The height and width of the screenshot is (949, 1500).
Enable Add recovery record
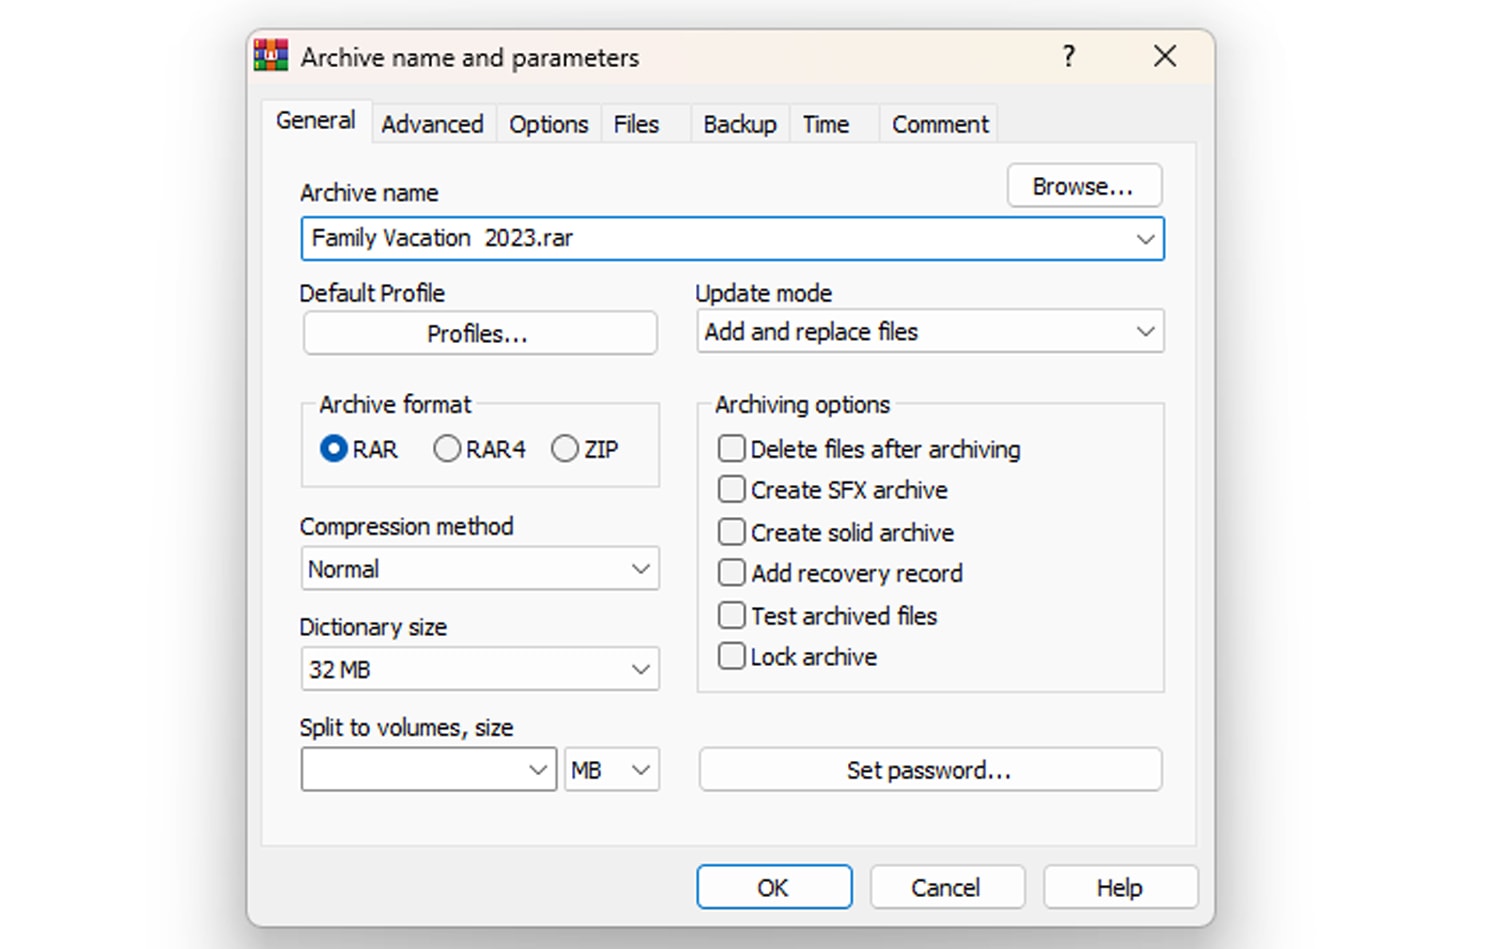coord(731,572)
